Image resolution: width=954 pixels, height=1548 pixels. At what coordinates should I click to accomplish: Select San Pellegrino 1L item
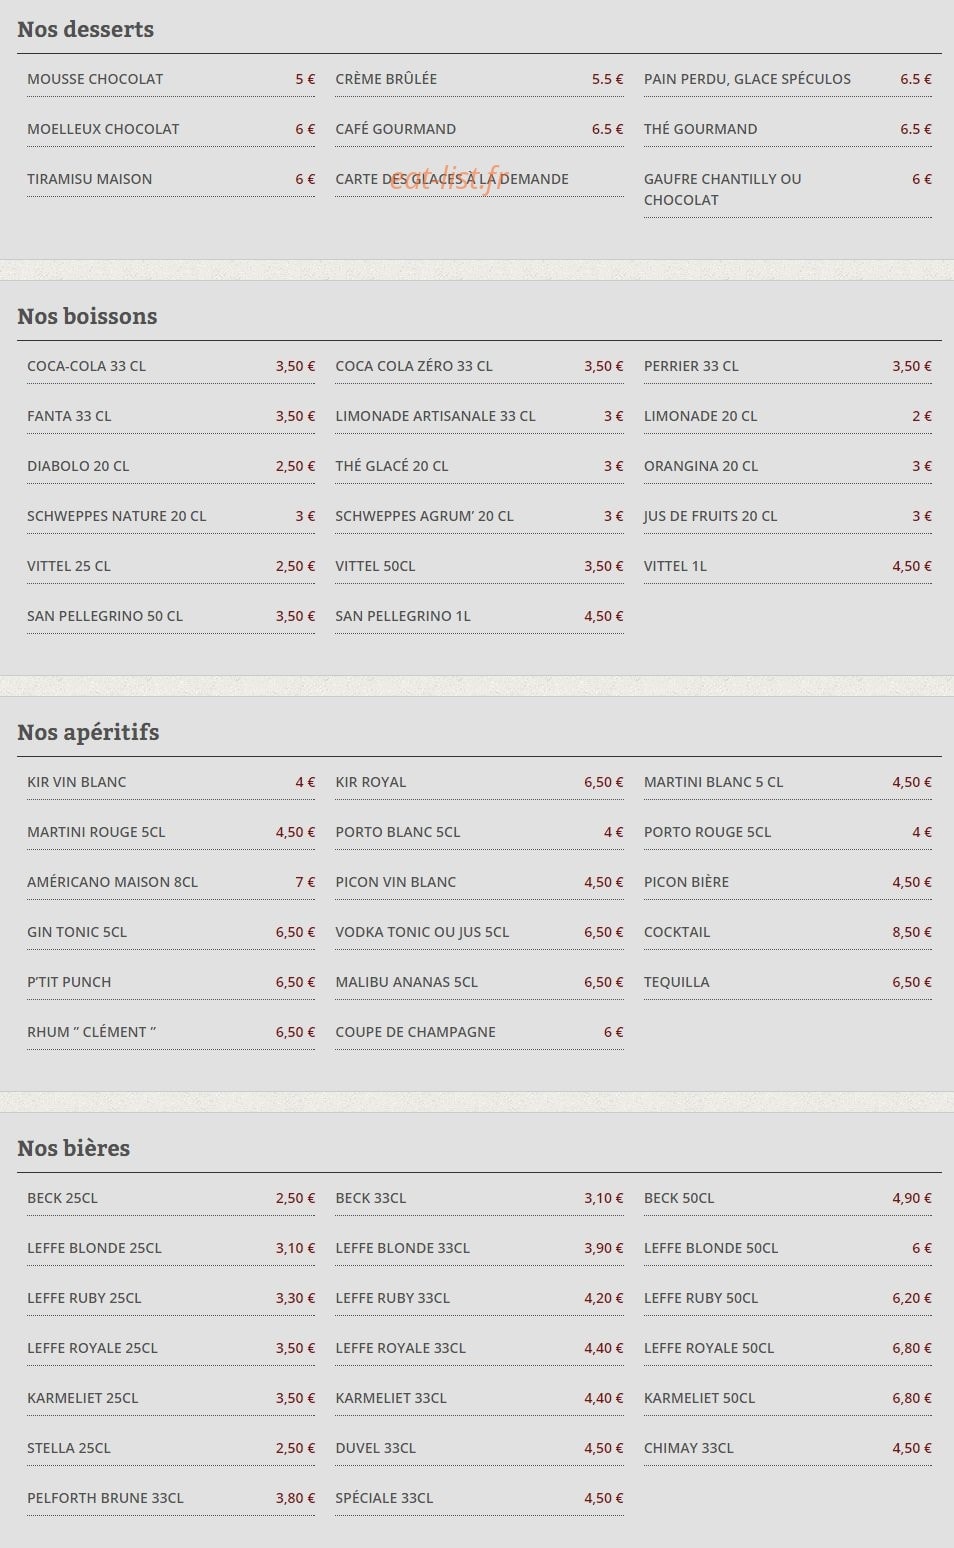pyautogui.click(x=479, y=616)
